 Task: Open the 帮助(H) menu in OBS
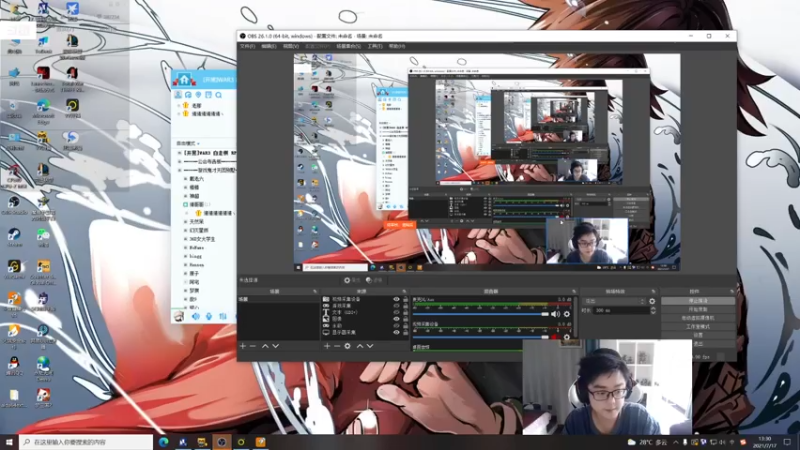[397, 46]
